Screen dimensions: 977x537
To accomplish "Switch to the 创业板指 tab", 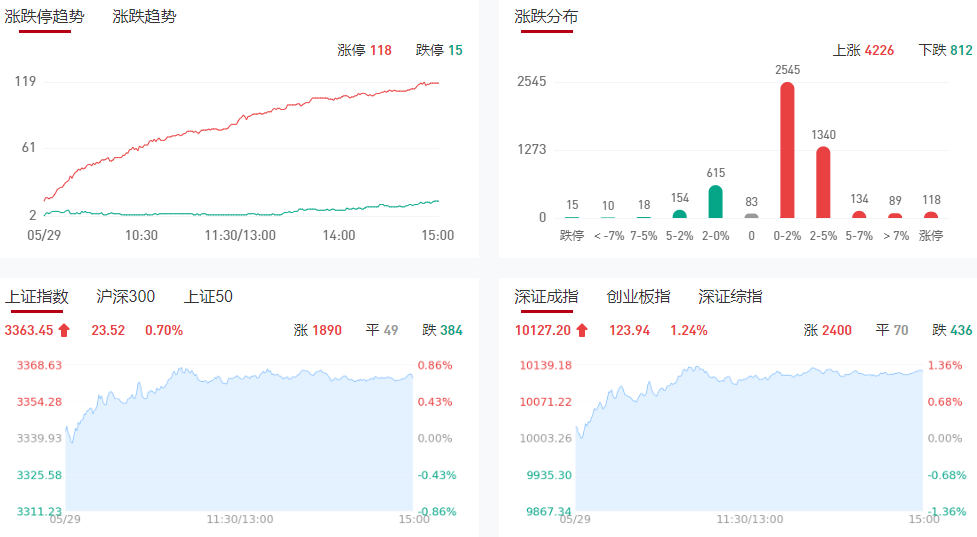I will 638,296.
